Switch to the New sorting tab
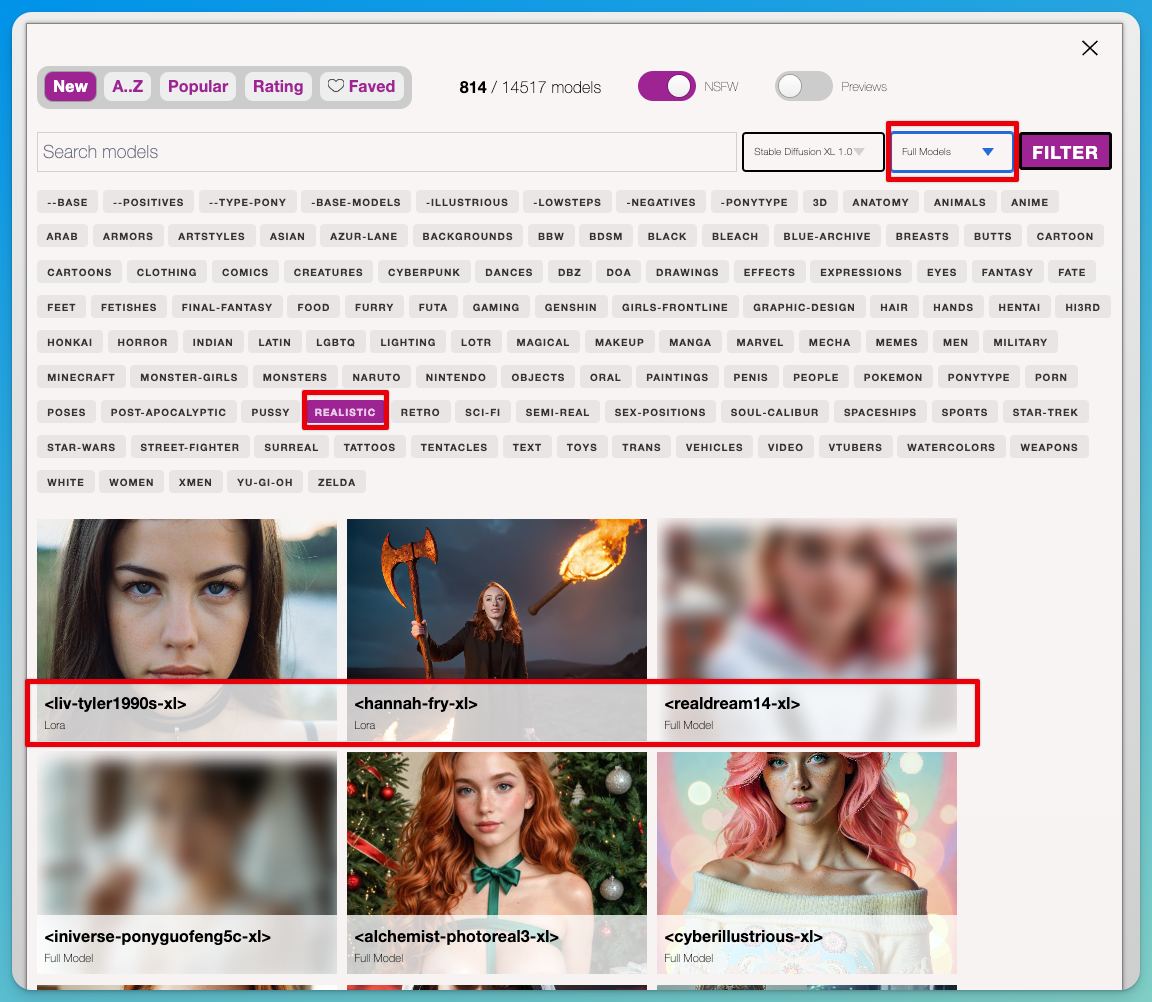 (70, 87)
